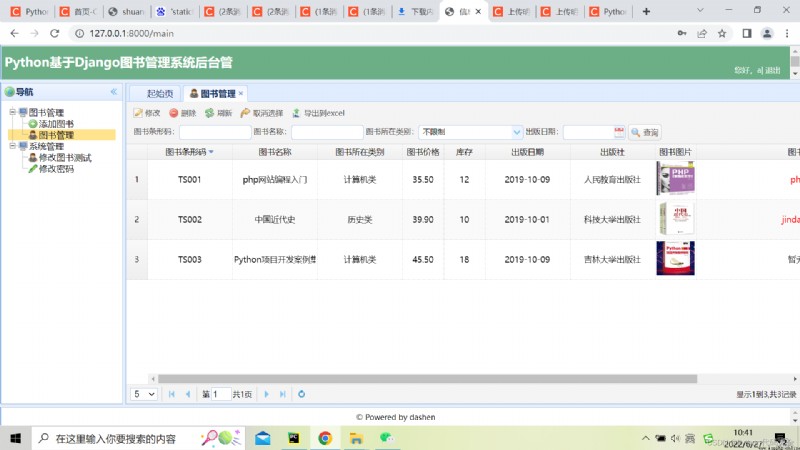Open PyCharm from the taskbar
800x450 pixels.
[294, 438]
